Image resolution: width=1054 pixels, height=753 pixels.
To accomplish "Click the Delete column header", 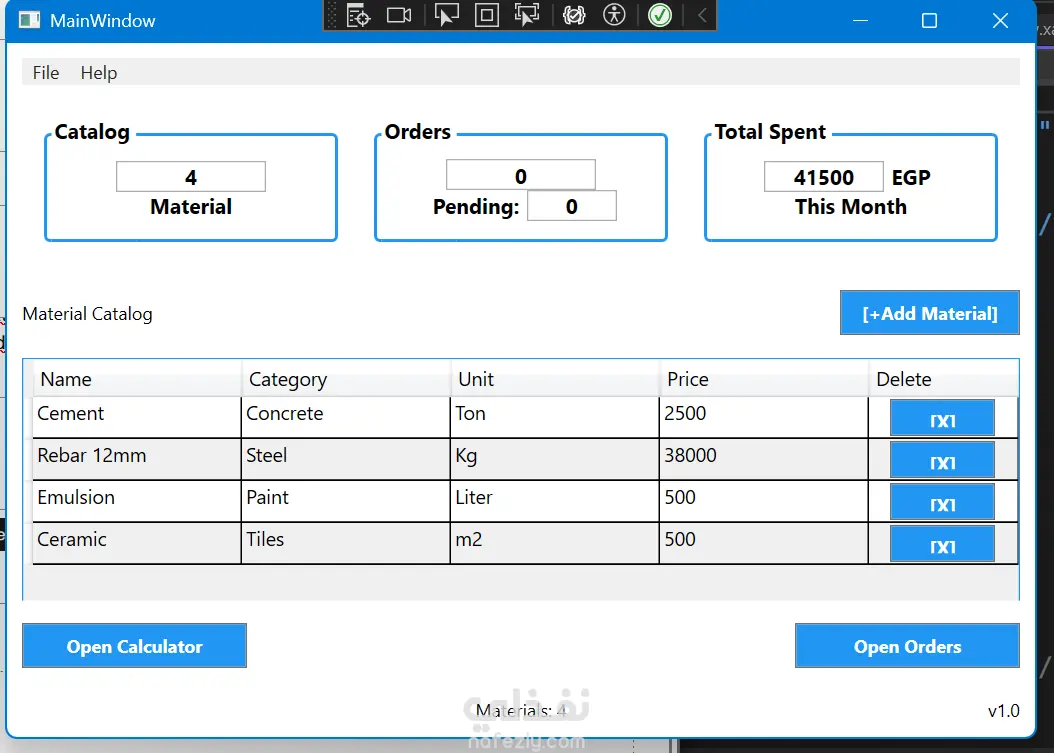I will (x=944, y=379).
